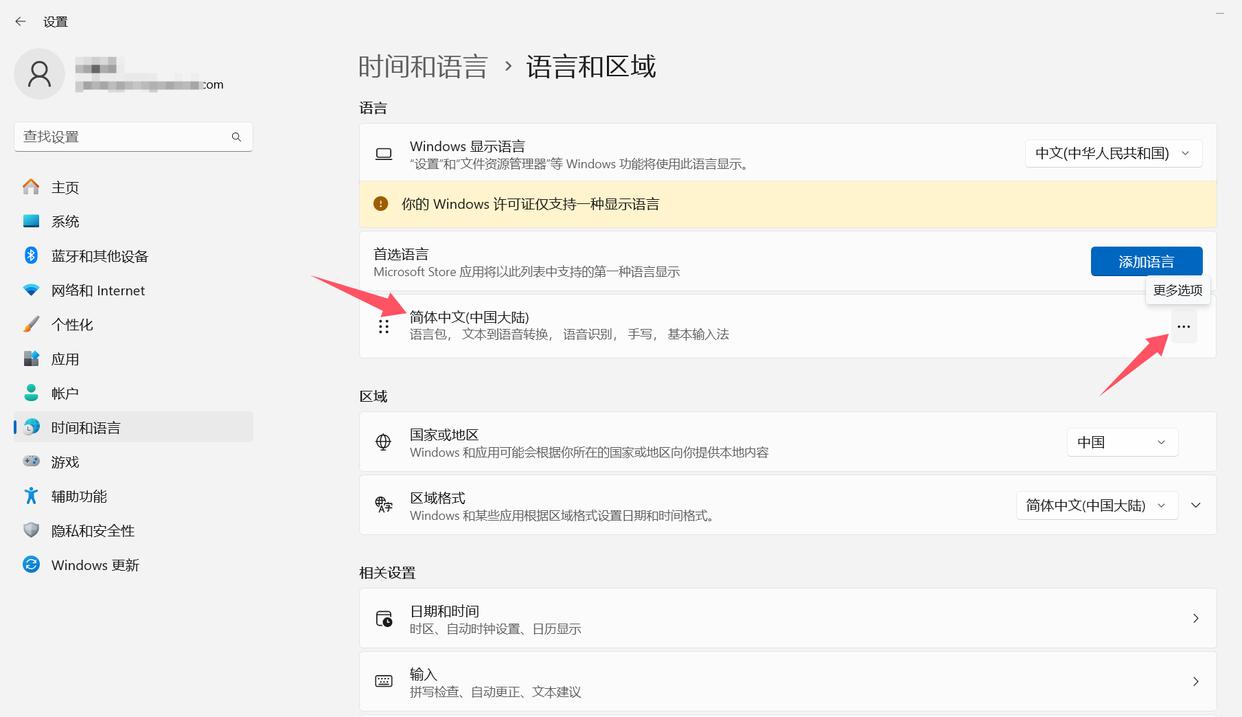This screenshot has height=717, width=1242.
Task: Click the 相关设置 section heading
Action: coord(387,573)
